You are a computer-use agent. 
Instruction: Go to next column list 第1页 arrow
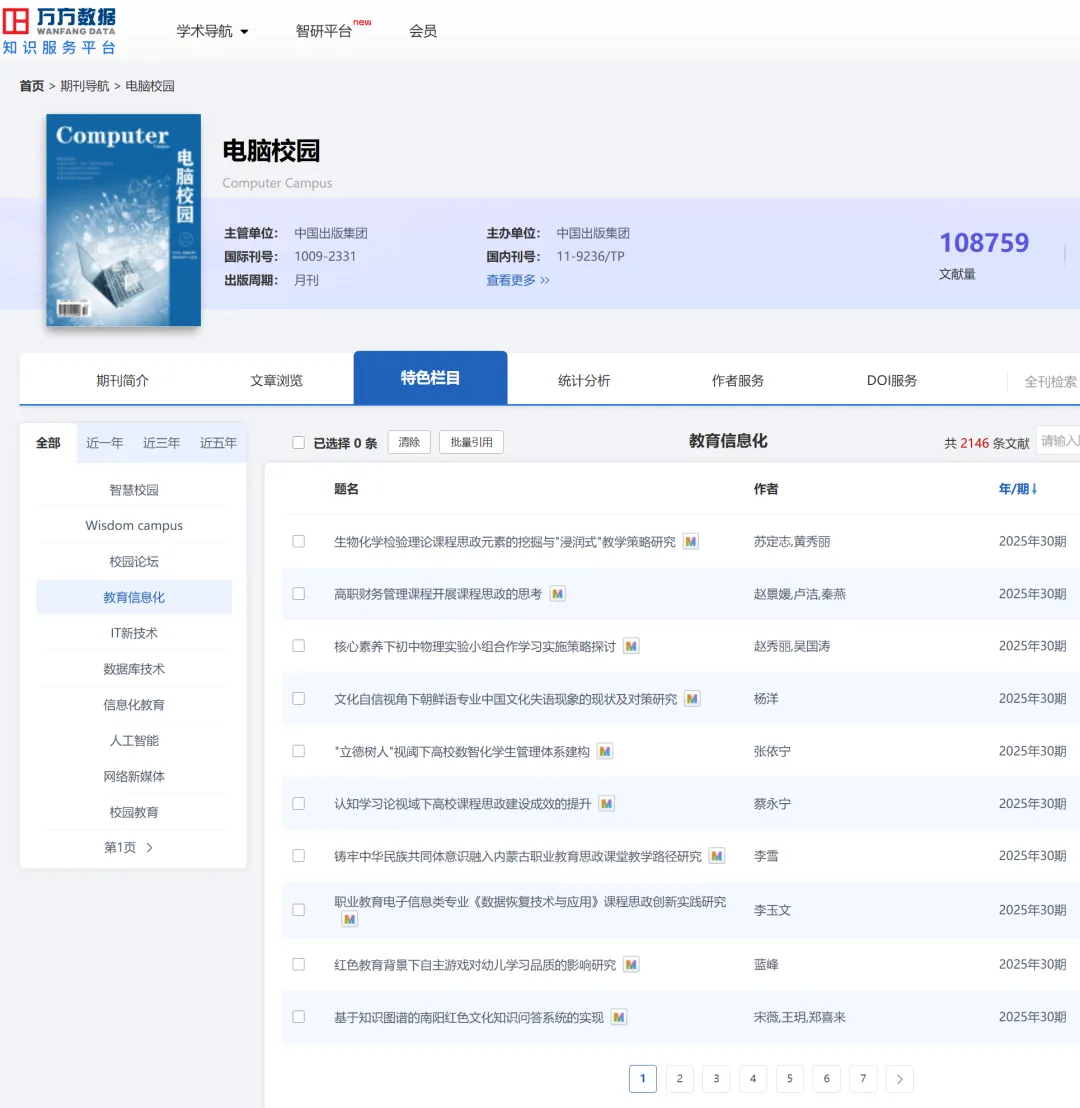coord(149,847)
